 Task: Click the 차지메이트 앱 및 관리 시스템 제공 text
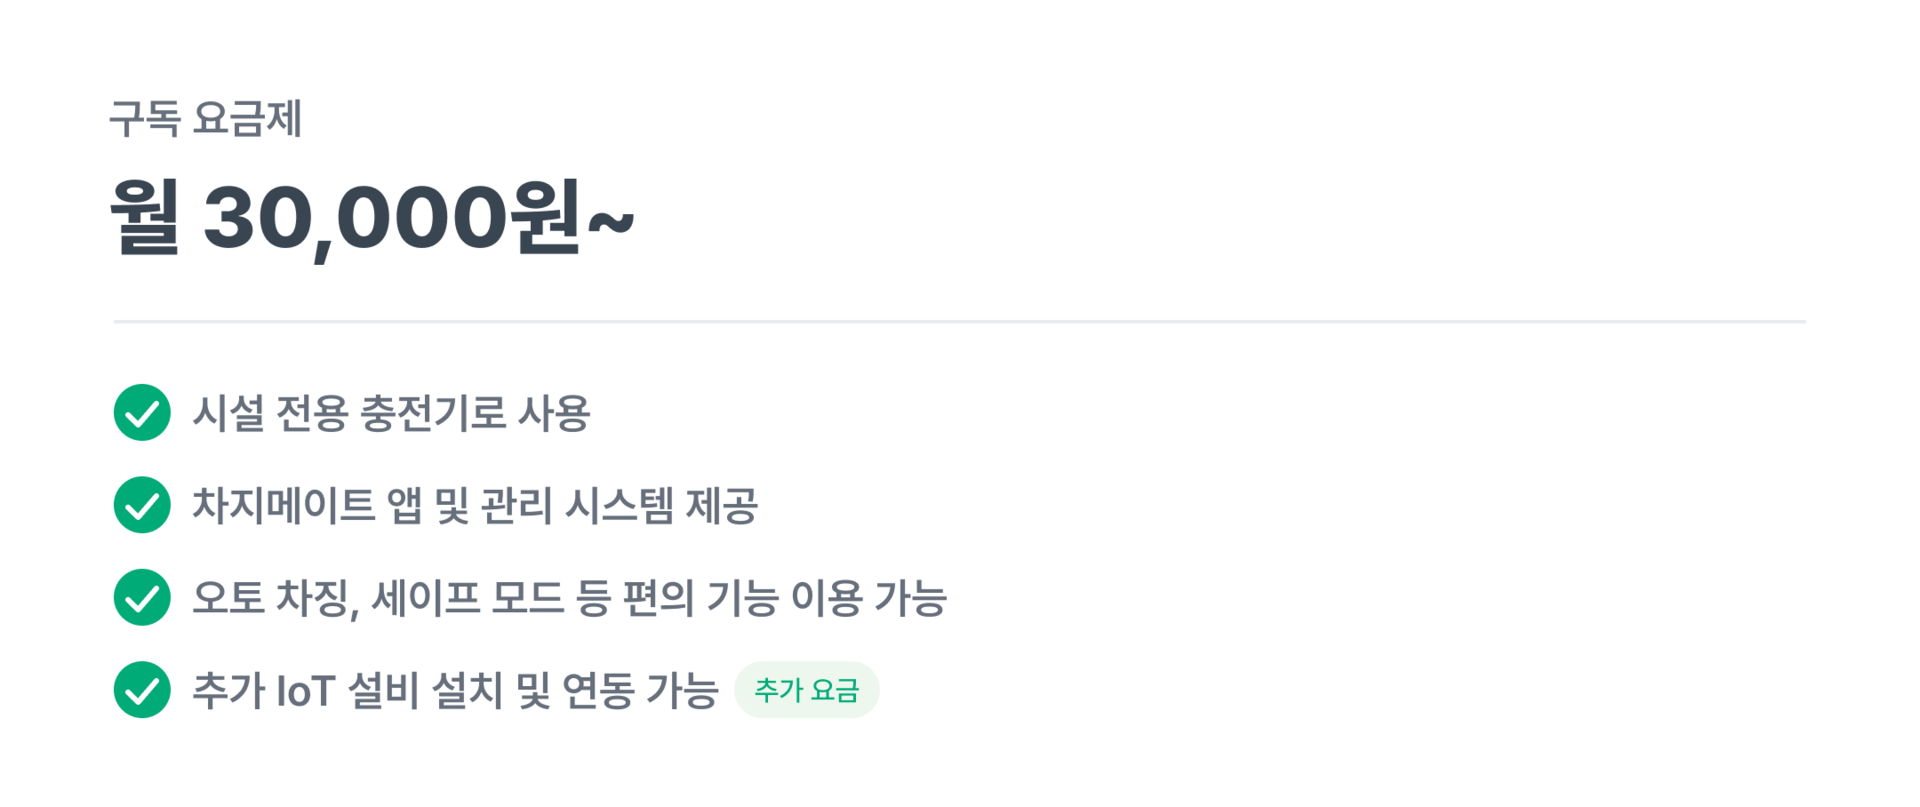tap(475, 505)
